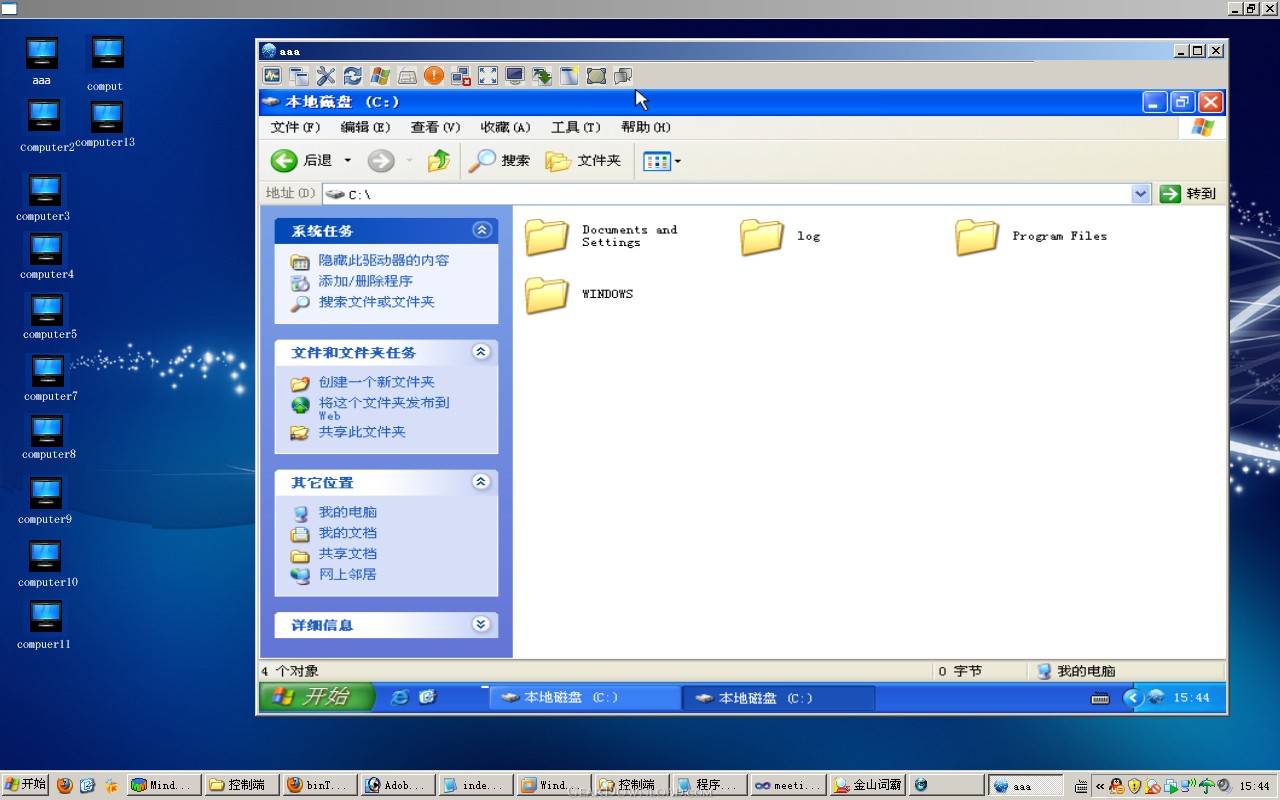Open the 编辑(E) menu
The width and height of the screenshot is (1280, 800).
tap(365, 127)
